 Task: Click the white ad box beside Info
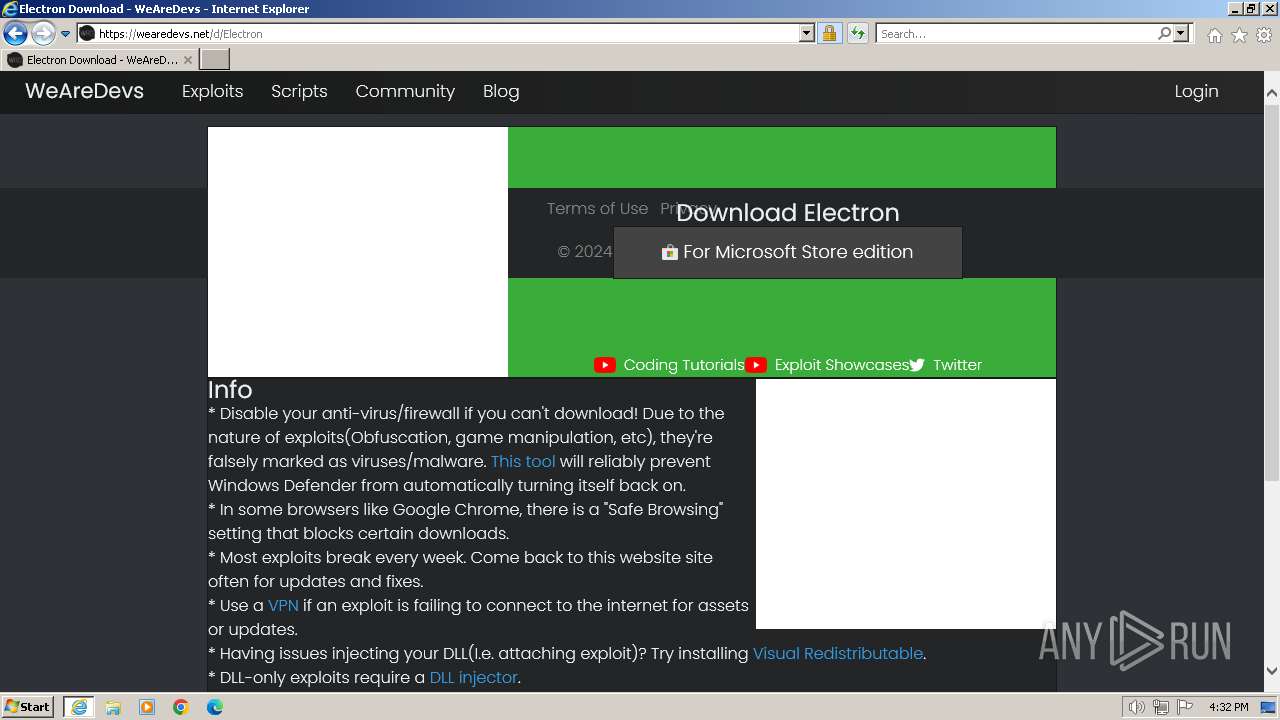(x=906, y=504)
